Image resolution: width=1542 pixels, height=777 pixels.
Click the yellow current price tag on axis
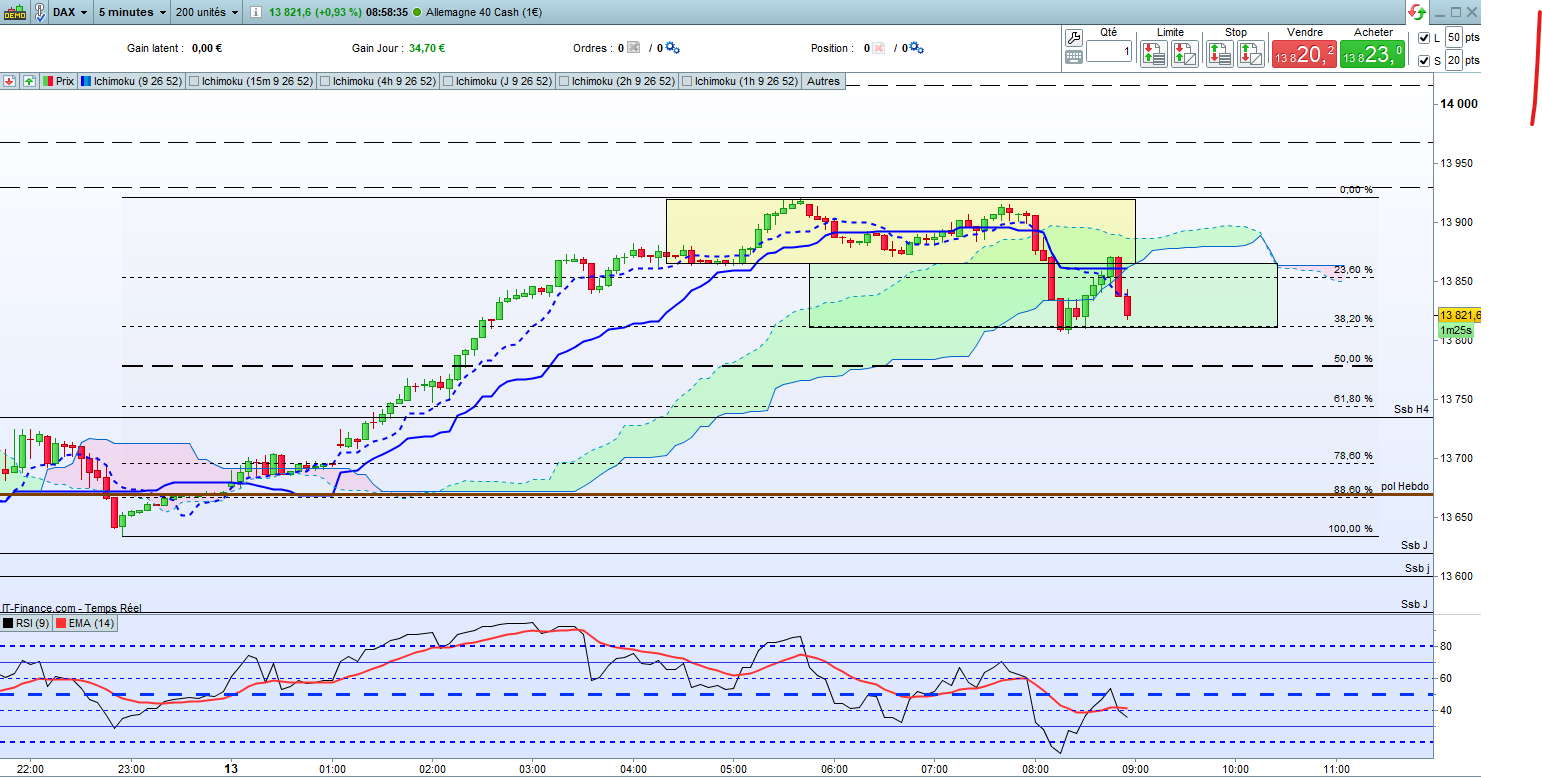1460,315
